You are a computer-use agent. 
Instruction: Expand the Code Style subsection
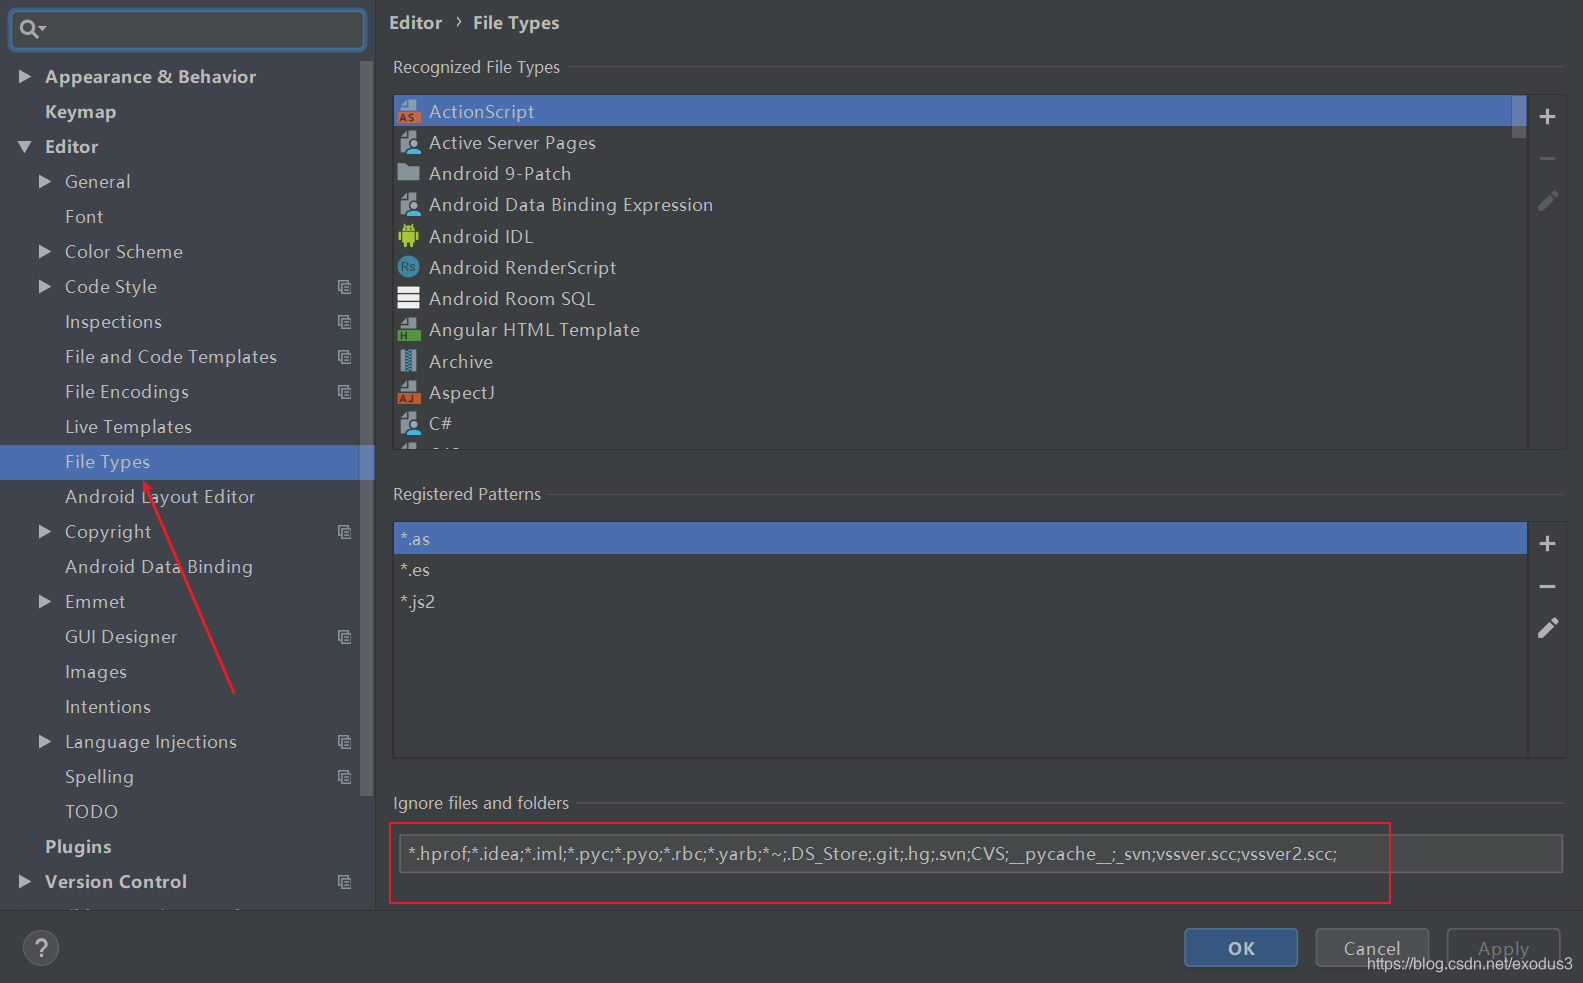[45, 286]
